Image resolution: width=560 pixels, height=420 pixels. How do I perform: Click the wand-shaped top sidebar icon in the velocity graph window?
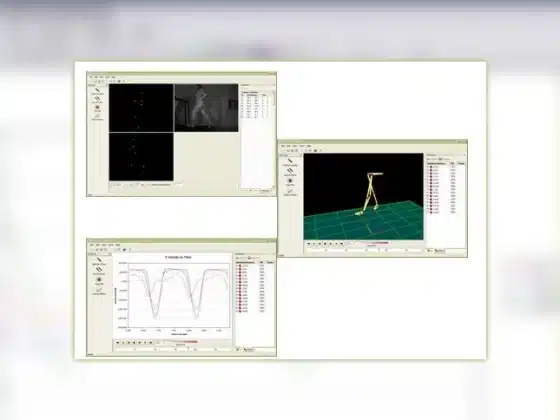pyautogui.click(x=99, y=260)
